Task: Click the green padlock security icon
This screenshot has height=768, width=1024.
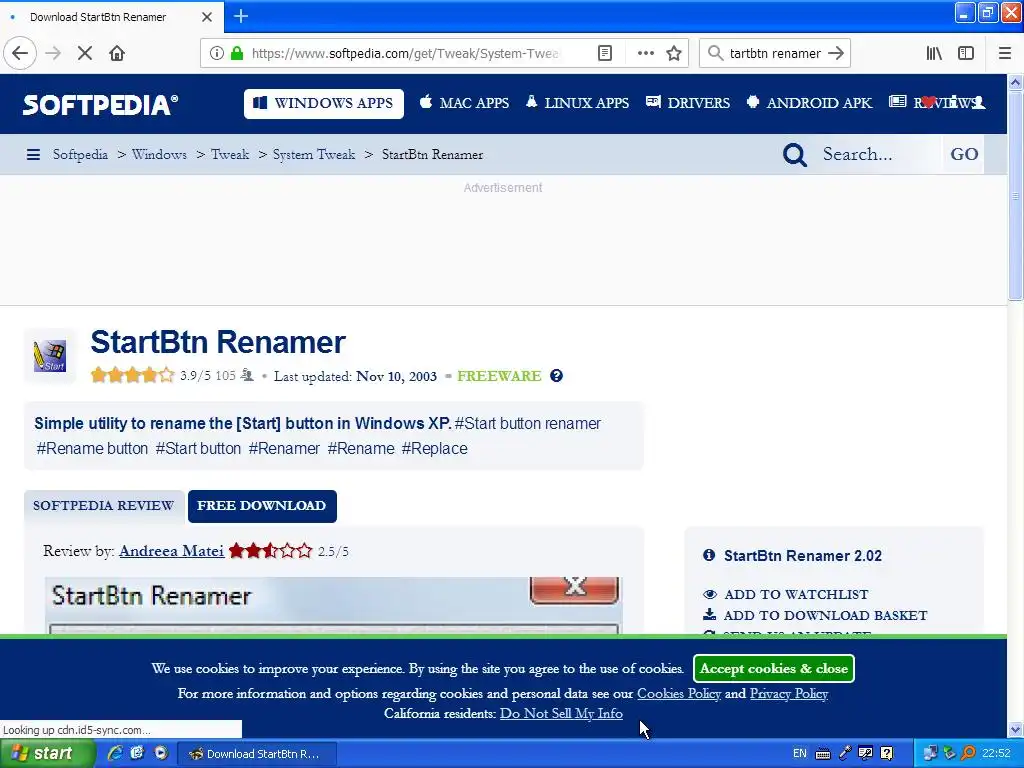Action: (237, 54)
